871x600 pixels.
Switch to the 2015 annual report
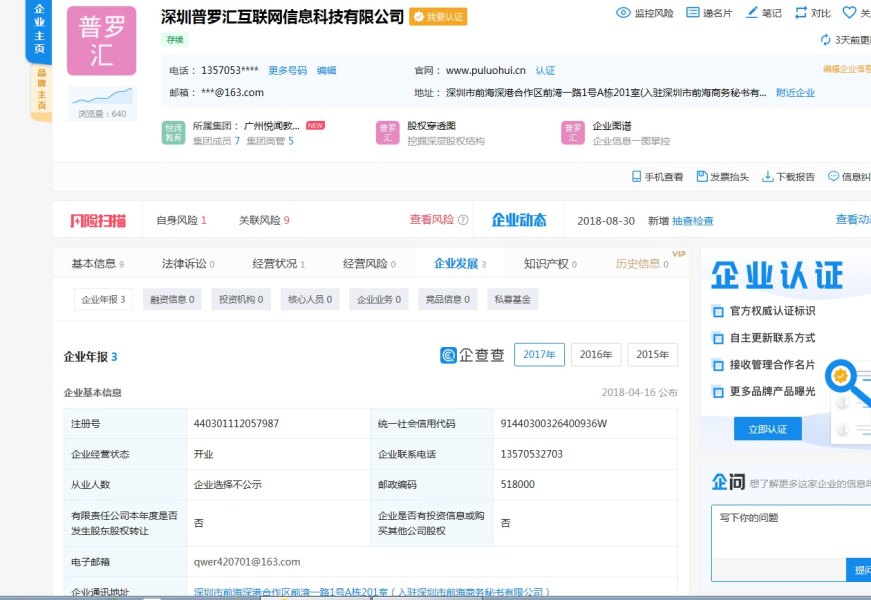click(652, 355)
